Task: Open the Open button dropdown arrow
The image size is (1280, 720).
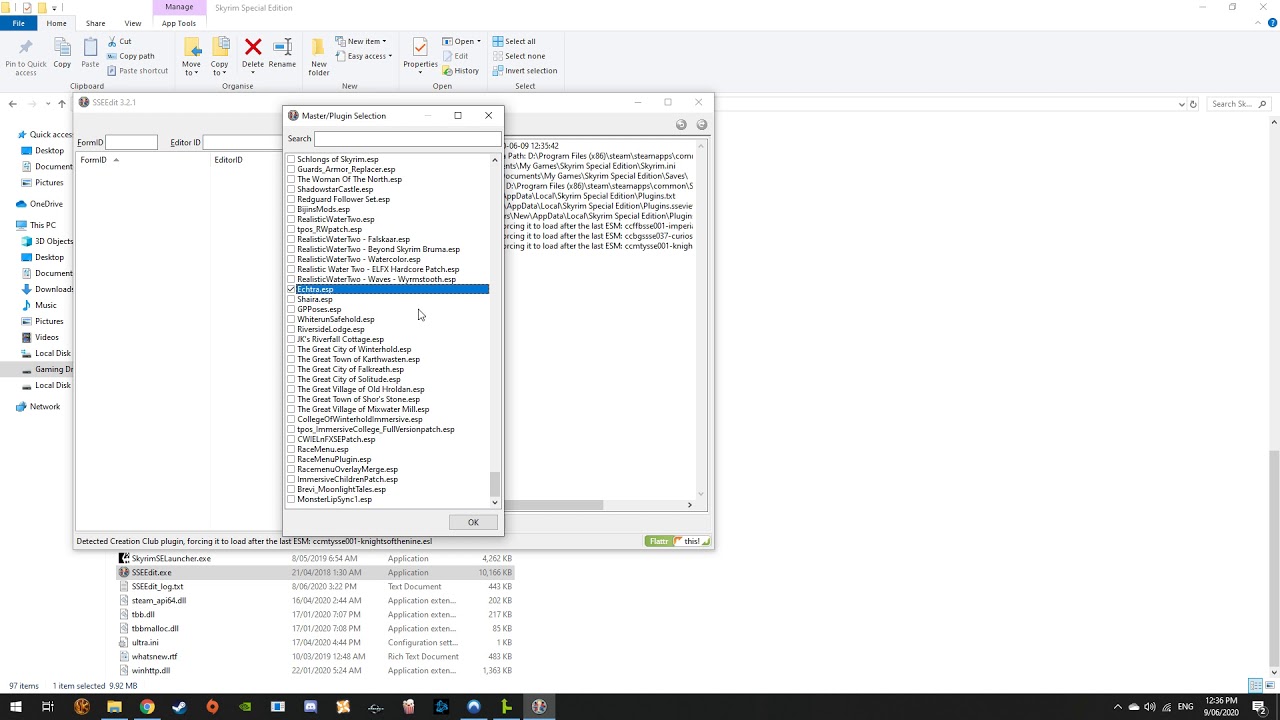Action: click(479, 42)
